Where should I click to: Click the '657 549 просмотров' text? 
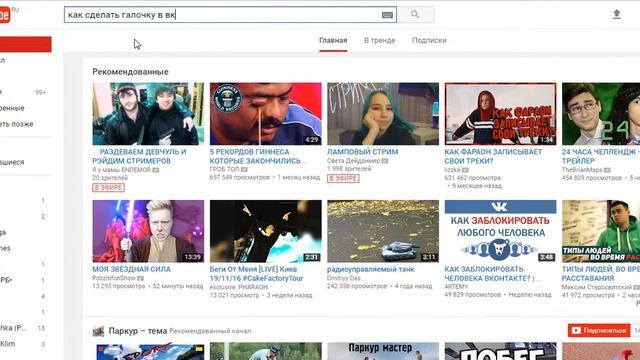pos(240,178)
